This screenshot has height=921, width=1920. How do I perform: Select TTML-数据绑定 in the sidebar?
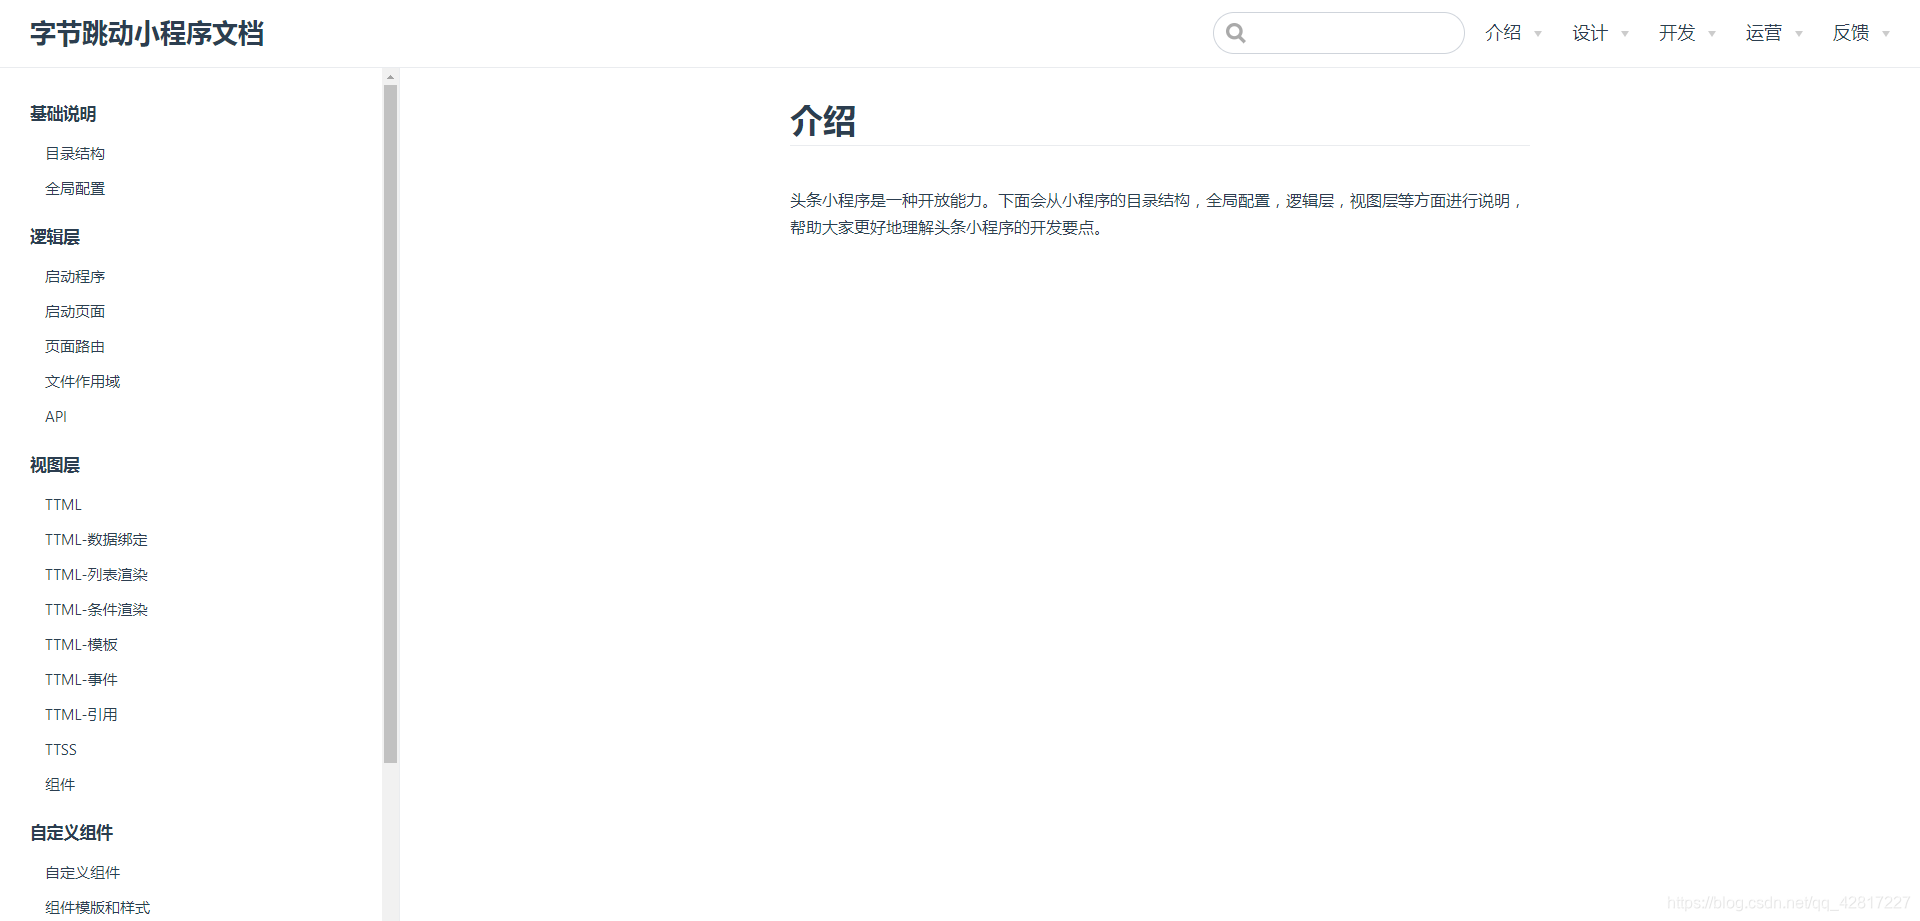coord(96,539)
